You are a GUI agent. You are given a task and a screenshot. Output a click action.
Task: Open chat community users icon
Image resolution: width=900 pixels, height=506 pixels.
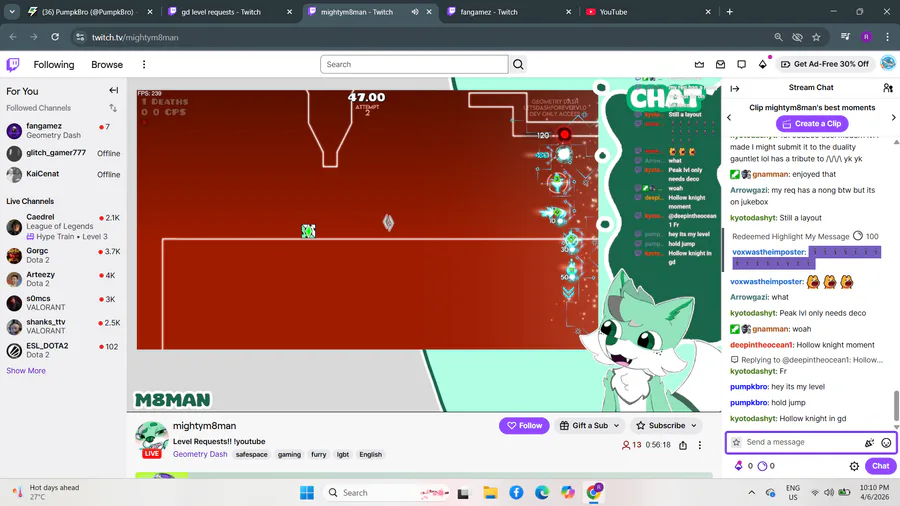(887, 88)
